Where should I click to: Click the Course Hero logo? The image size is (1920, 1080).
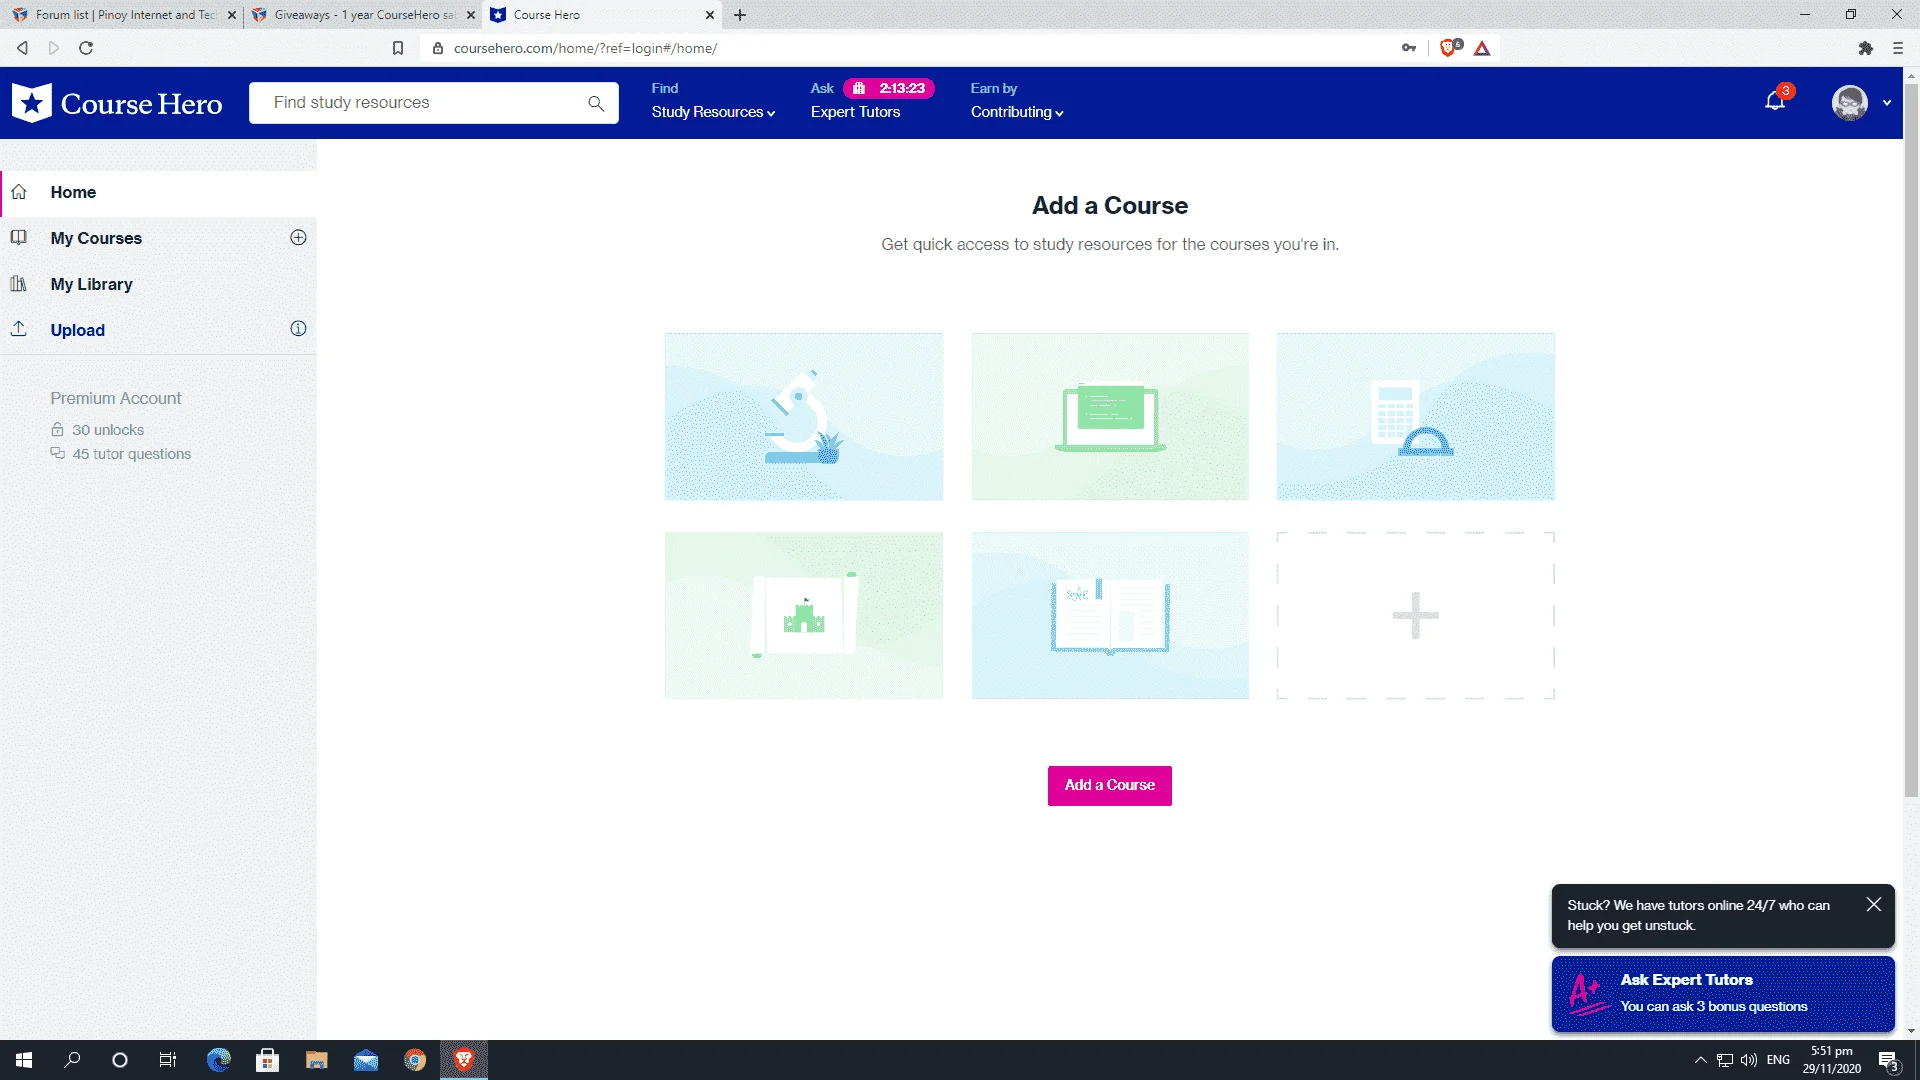pyautogui.click(x=117, y=103)
